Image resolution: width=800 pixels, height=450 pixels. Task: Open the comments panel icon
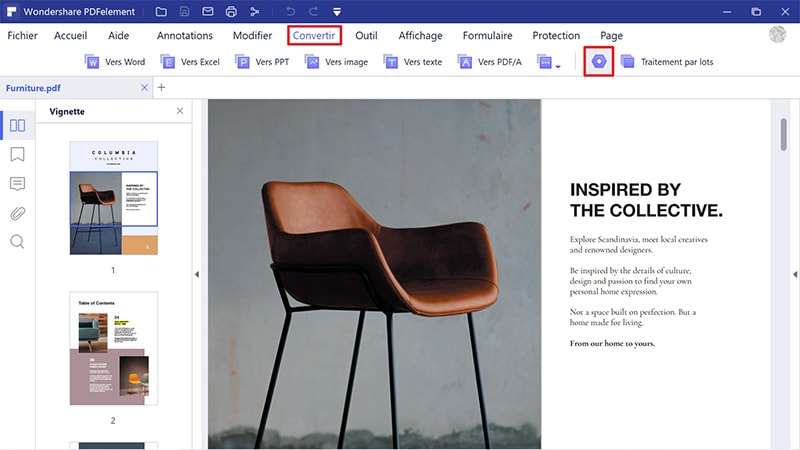(x=17, y=184)
